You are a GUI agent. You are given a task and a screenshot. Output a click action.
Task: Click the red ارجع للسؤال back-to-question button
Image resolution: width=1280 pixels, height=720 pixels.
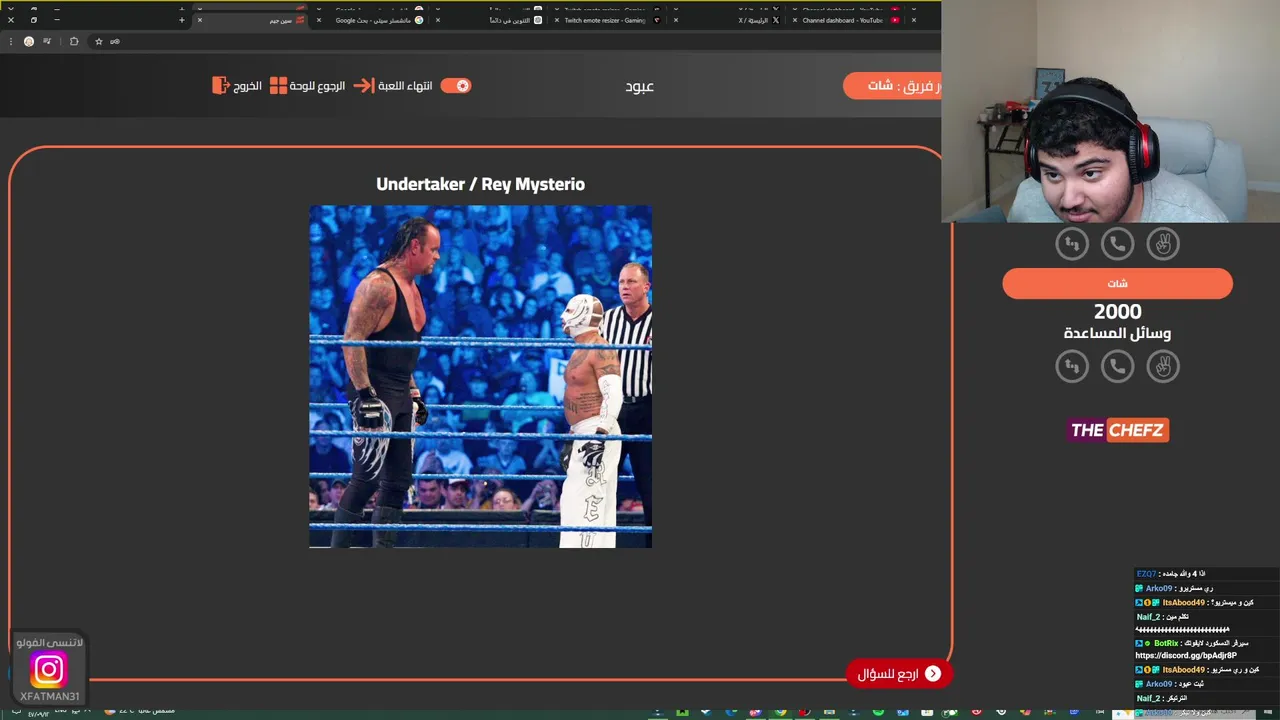tap(898, 674)
